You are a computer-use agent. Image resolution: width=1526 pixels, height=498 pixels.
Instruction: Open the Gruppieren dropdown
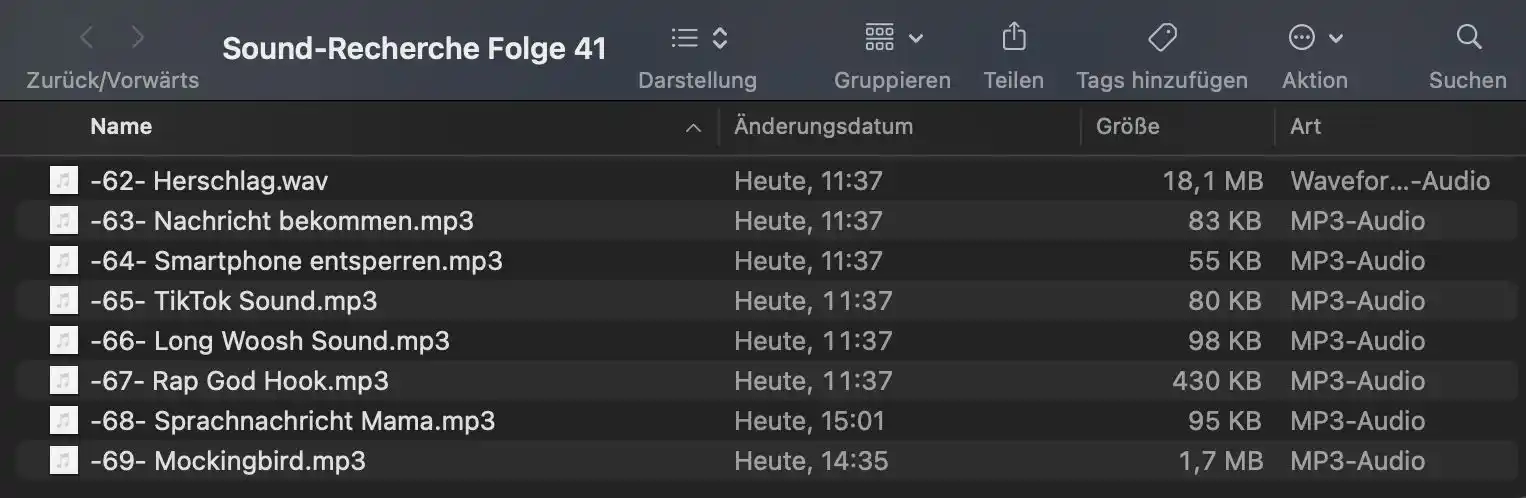tap(894, 38)
